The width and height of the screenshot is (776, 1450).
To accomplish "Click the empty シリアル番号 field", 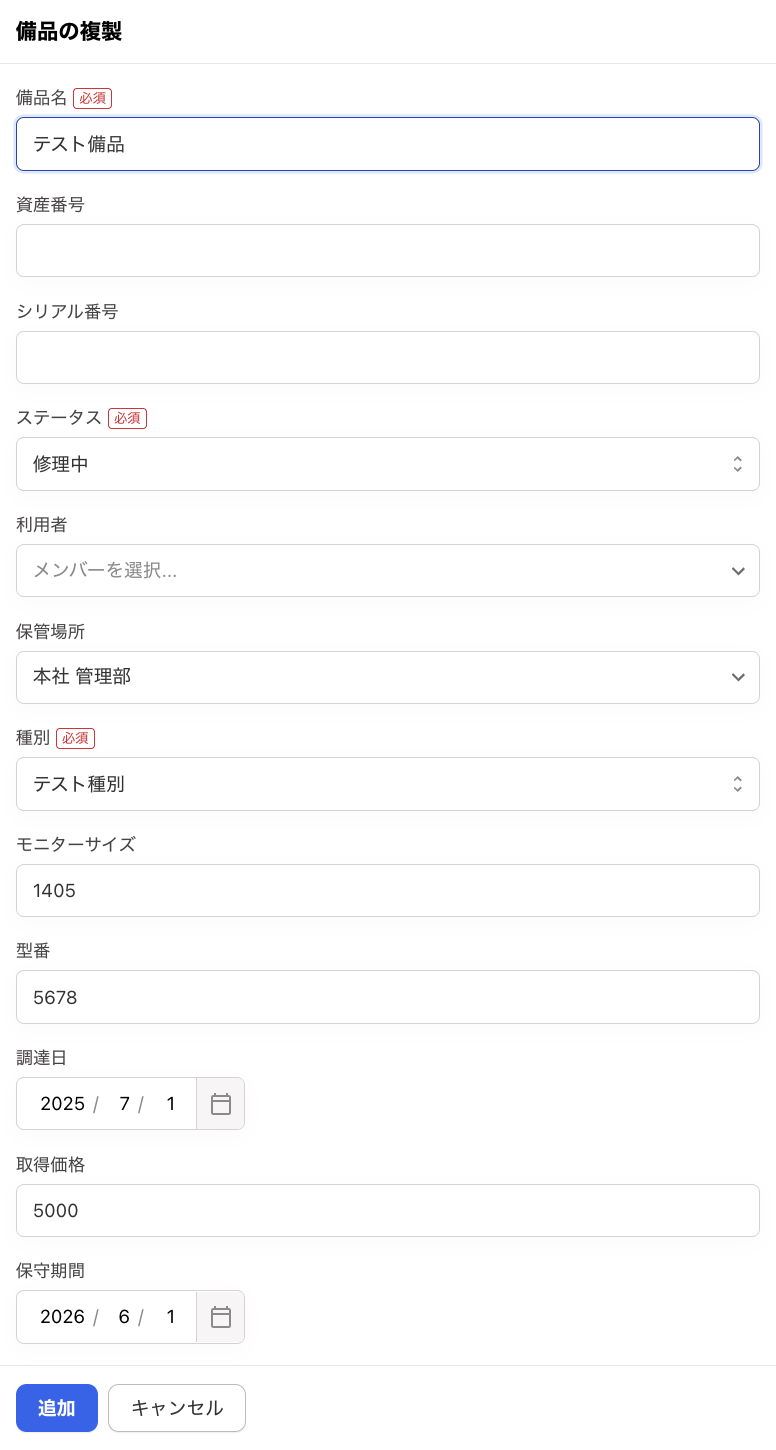I will tap(388, 357).
